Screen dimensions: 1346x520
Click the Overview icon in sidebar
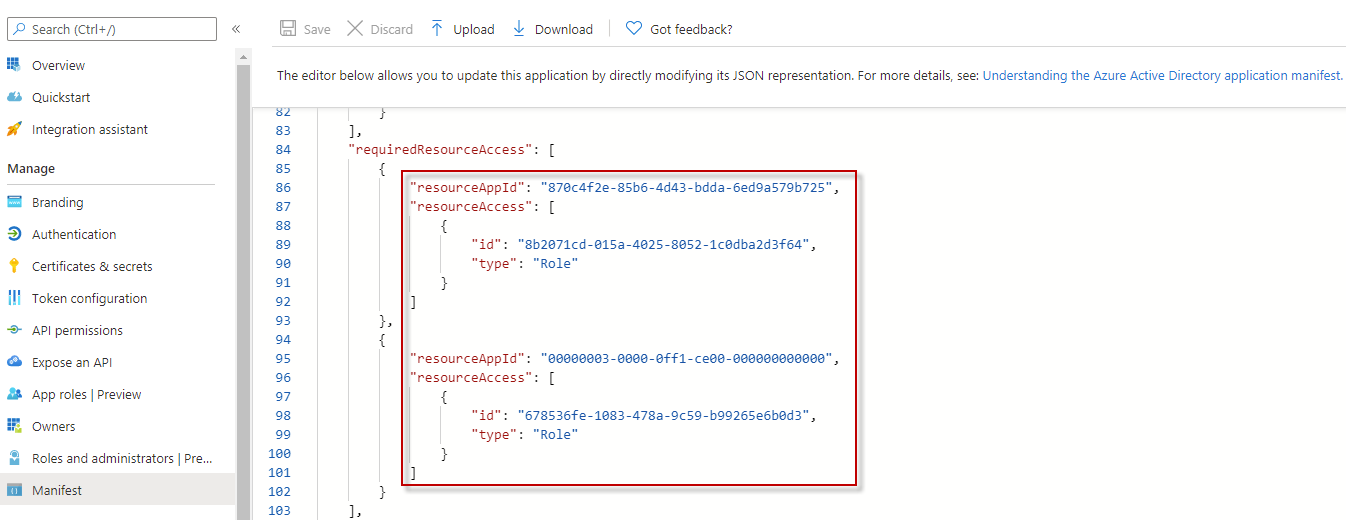pos(14,65)
